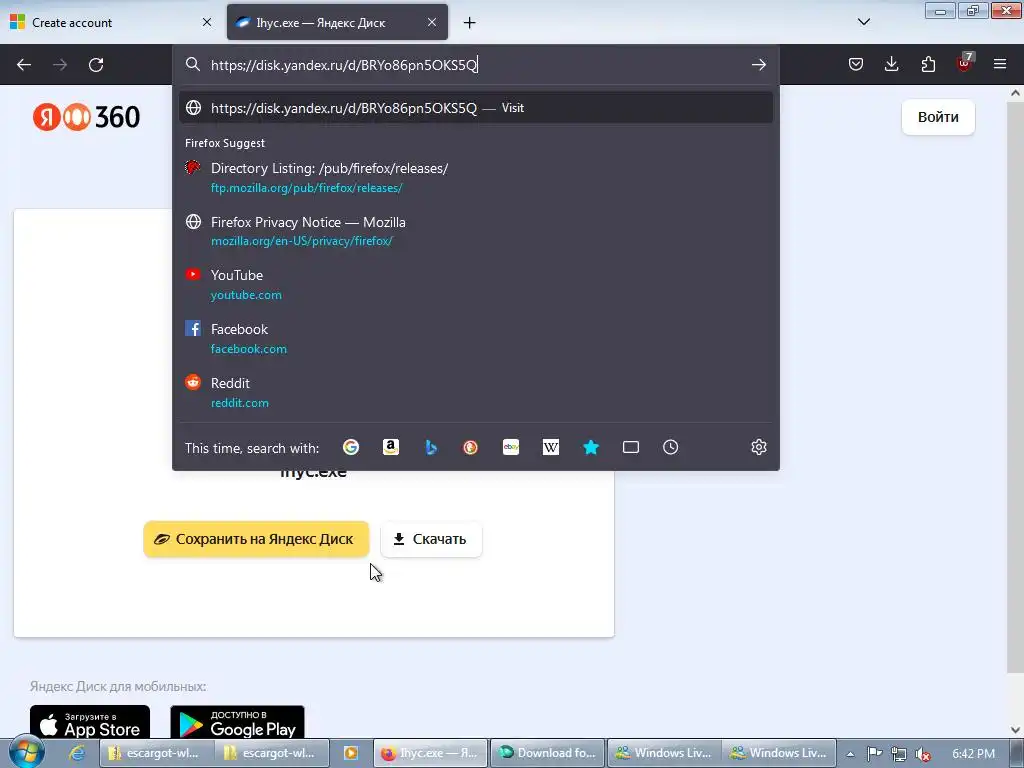
Task: Switch to Firefox Ihyc.exe taskbar item
Action: click(x=429, y=753)
